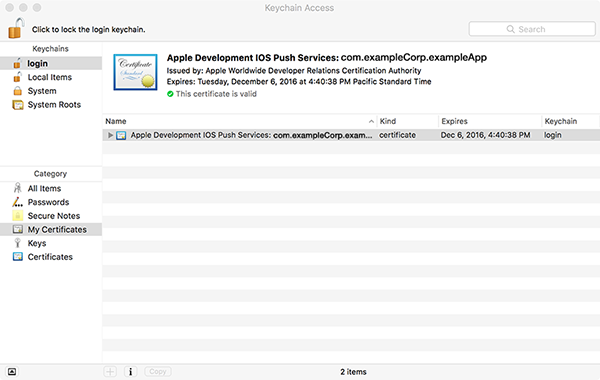Click the My Certificates icon

point(18,229)
